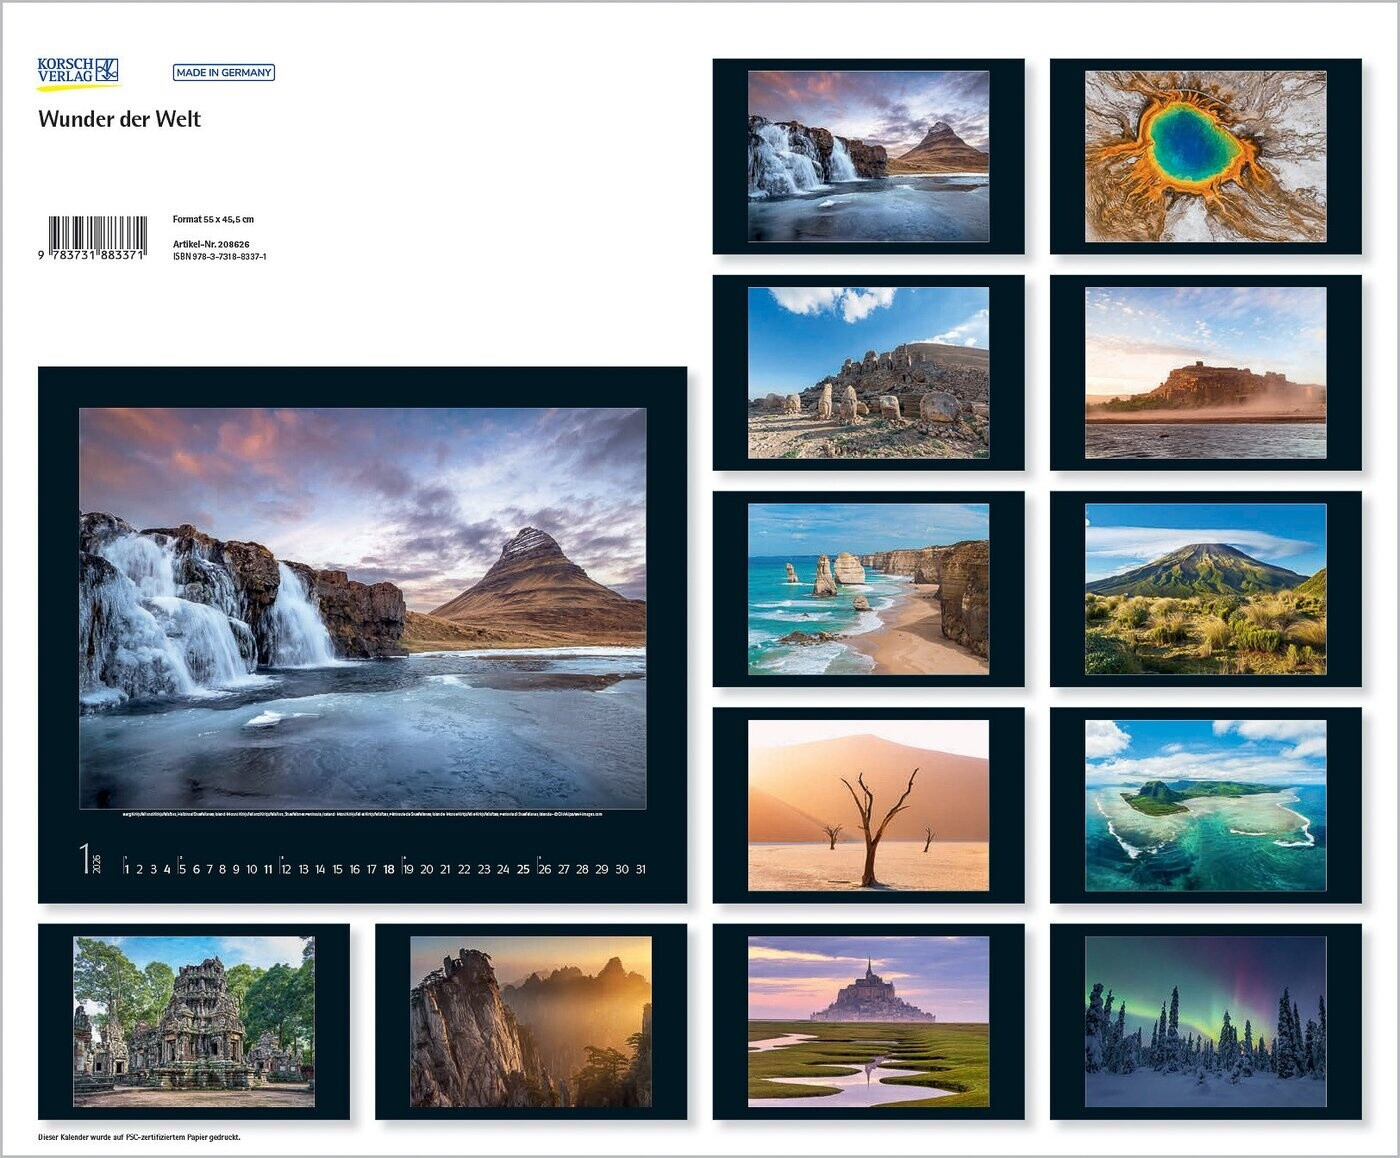
Task: Open the tropical island aerial thumbnail
Action: 1205,805
